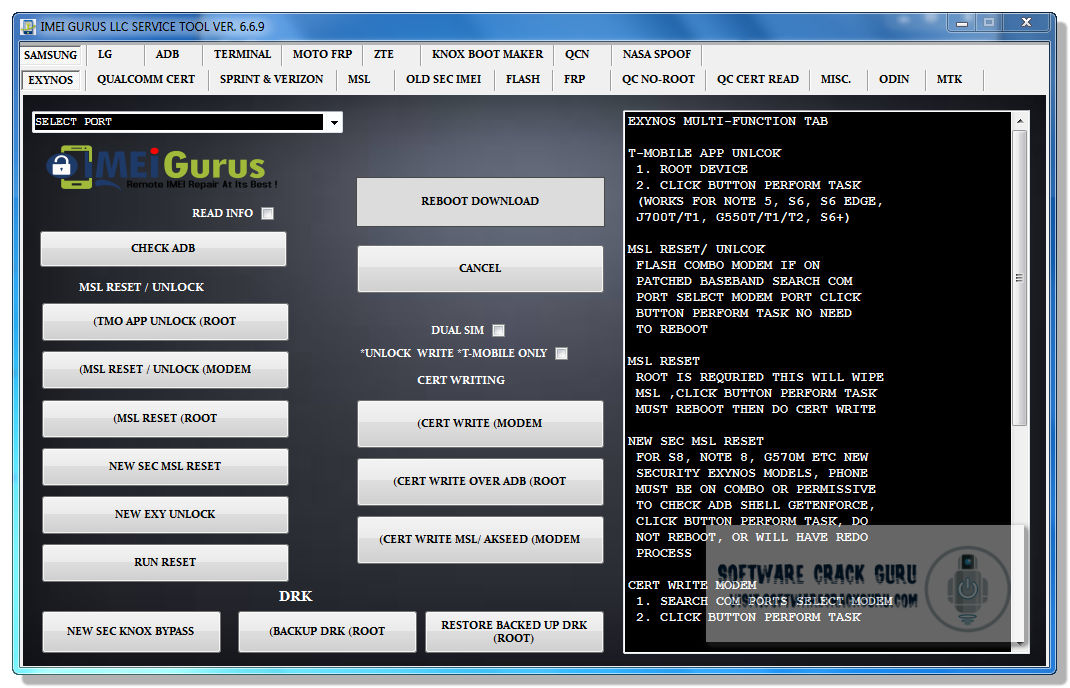The width and height of the screenshot is (1070, 688).
Task: Click the CERT WRITE (MODEM button
Action: [480, 424]
